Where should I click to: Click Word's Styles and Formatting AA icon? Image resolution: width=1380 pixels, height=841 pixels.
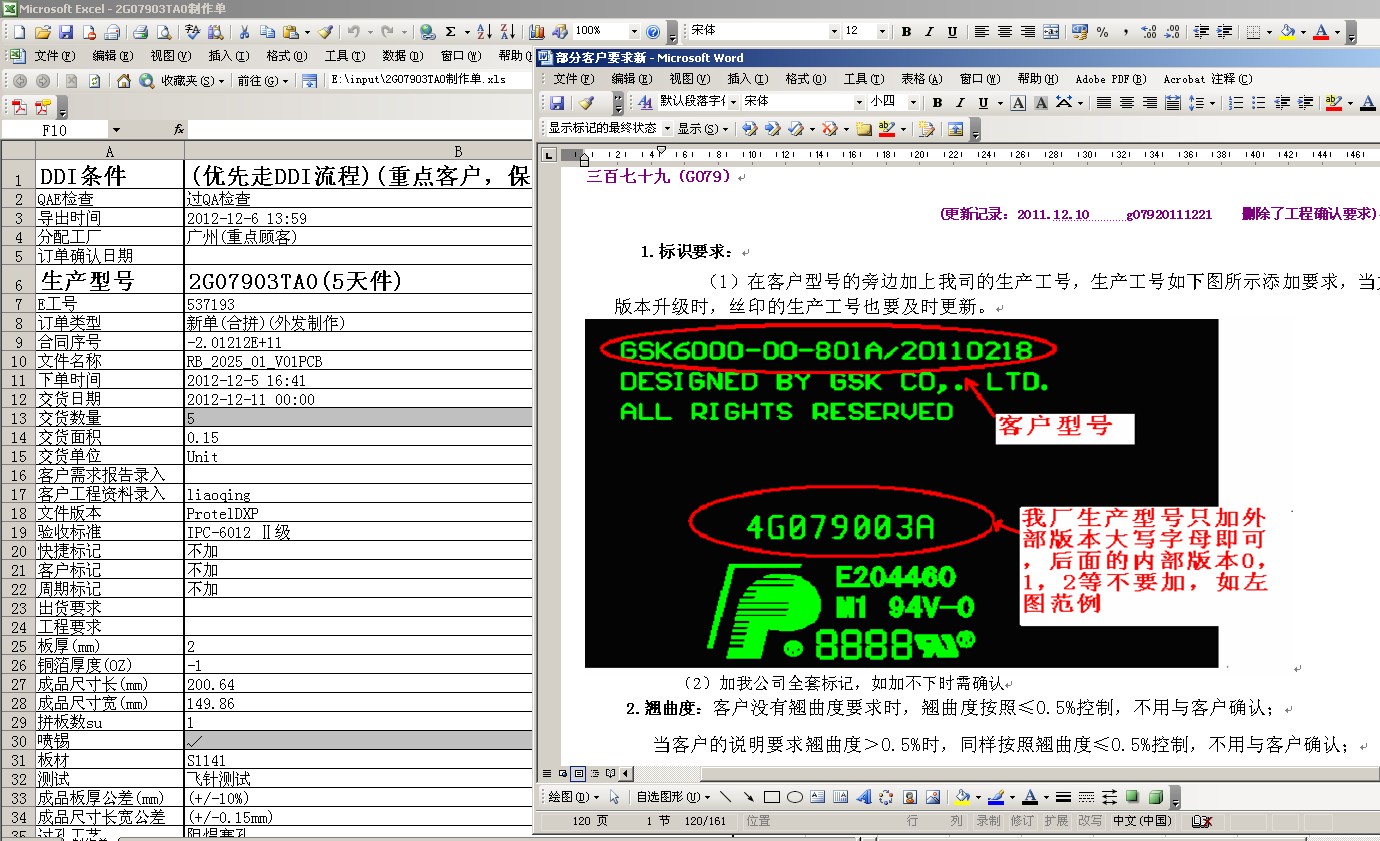645,102
